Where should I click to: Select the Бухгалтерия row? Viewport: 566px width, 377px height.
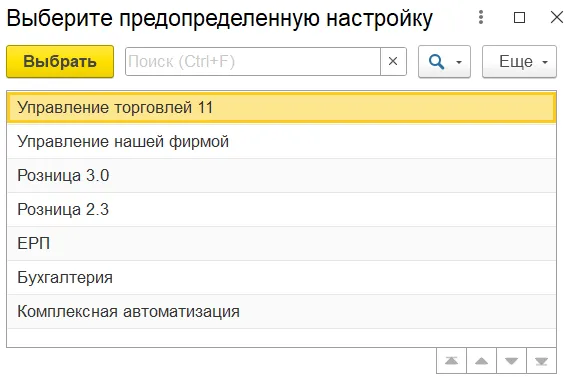point(282,277)
